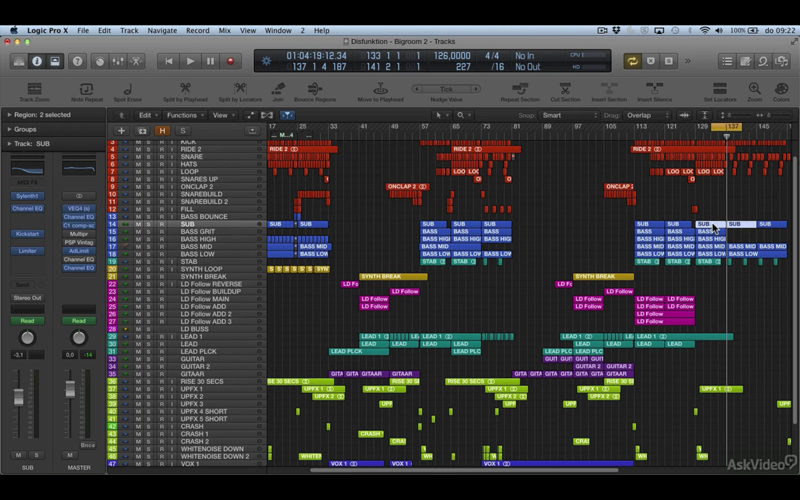800x500 pixels.
Task: Click the Repeat Section tool
Action: (520, 92)
